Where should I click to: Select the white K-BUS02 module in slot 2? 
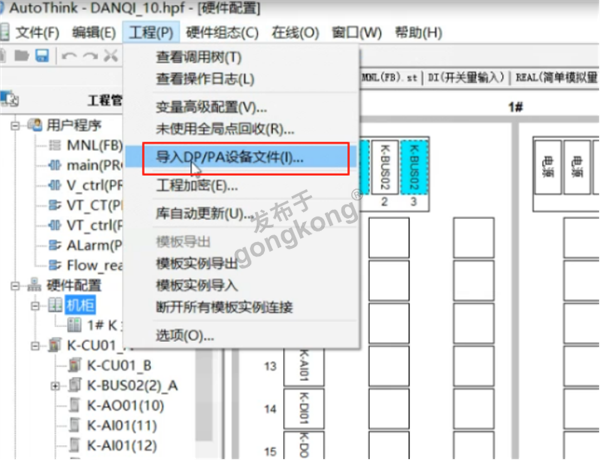coord(385,167)
